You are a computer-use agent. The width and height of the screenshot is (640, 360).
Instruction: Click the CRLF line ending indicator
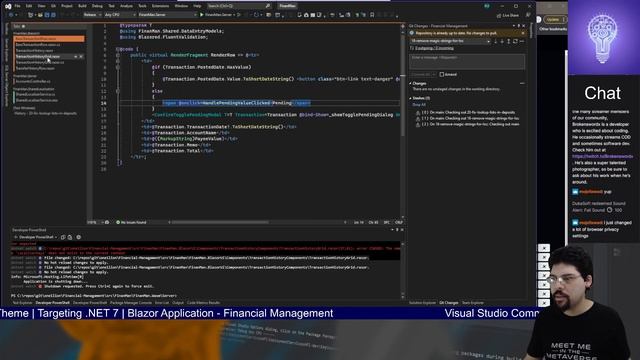point(399,222)
